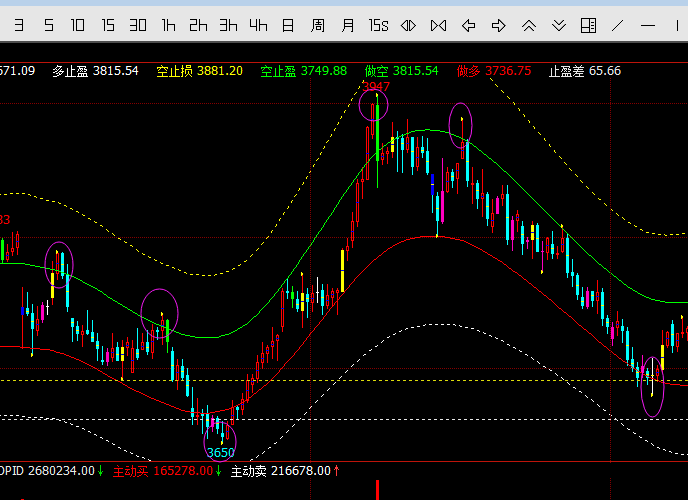Click the double down chevron icon
Viewport: 688px width, 500px height.
(x=558, y=25)
